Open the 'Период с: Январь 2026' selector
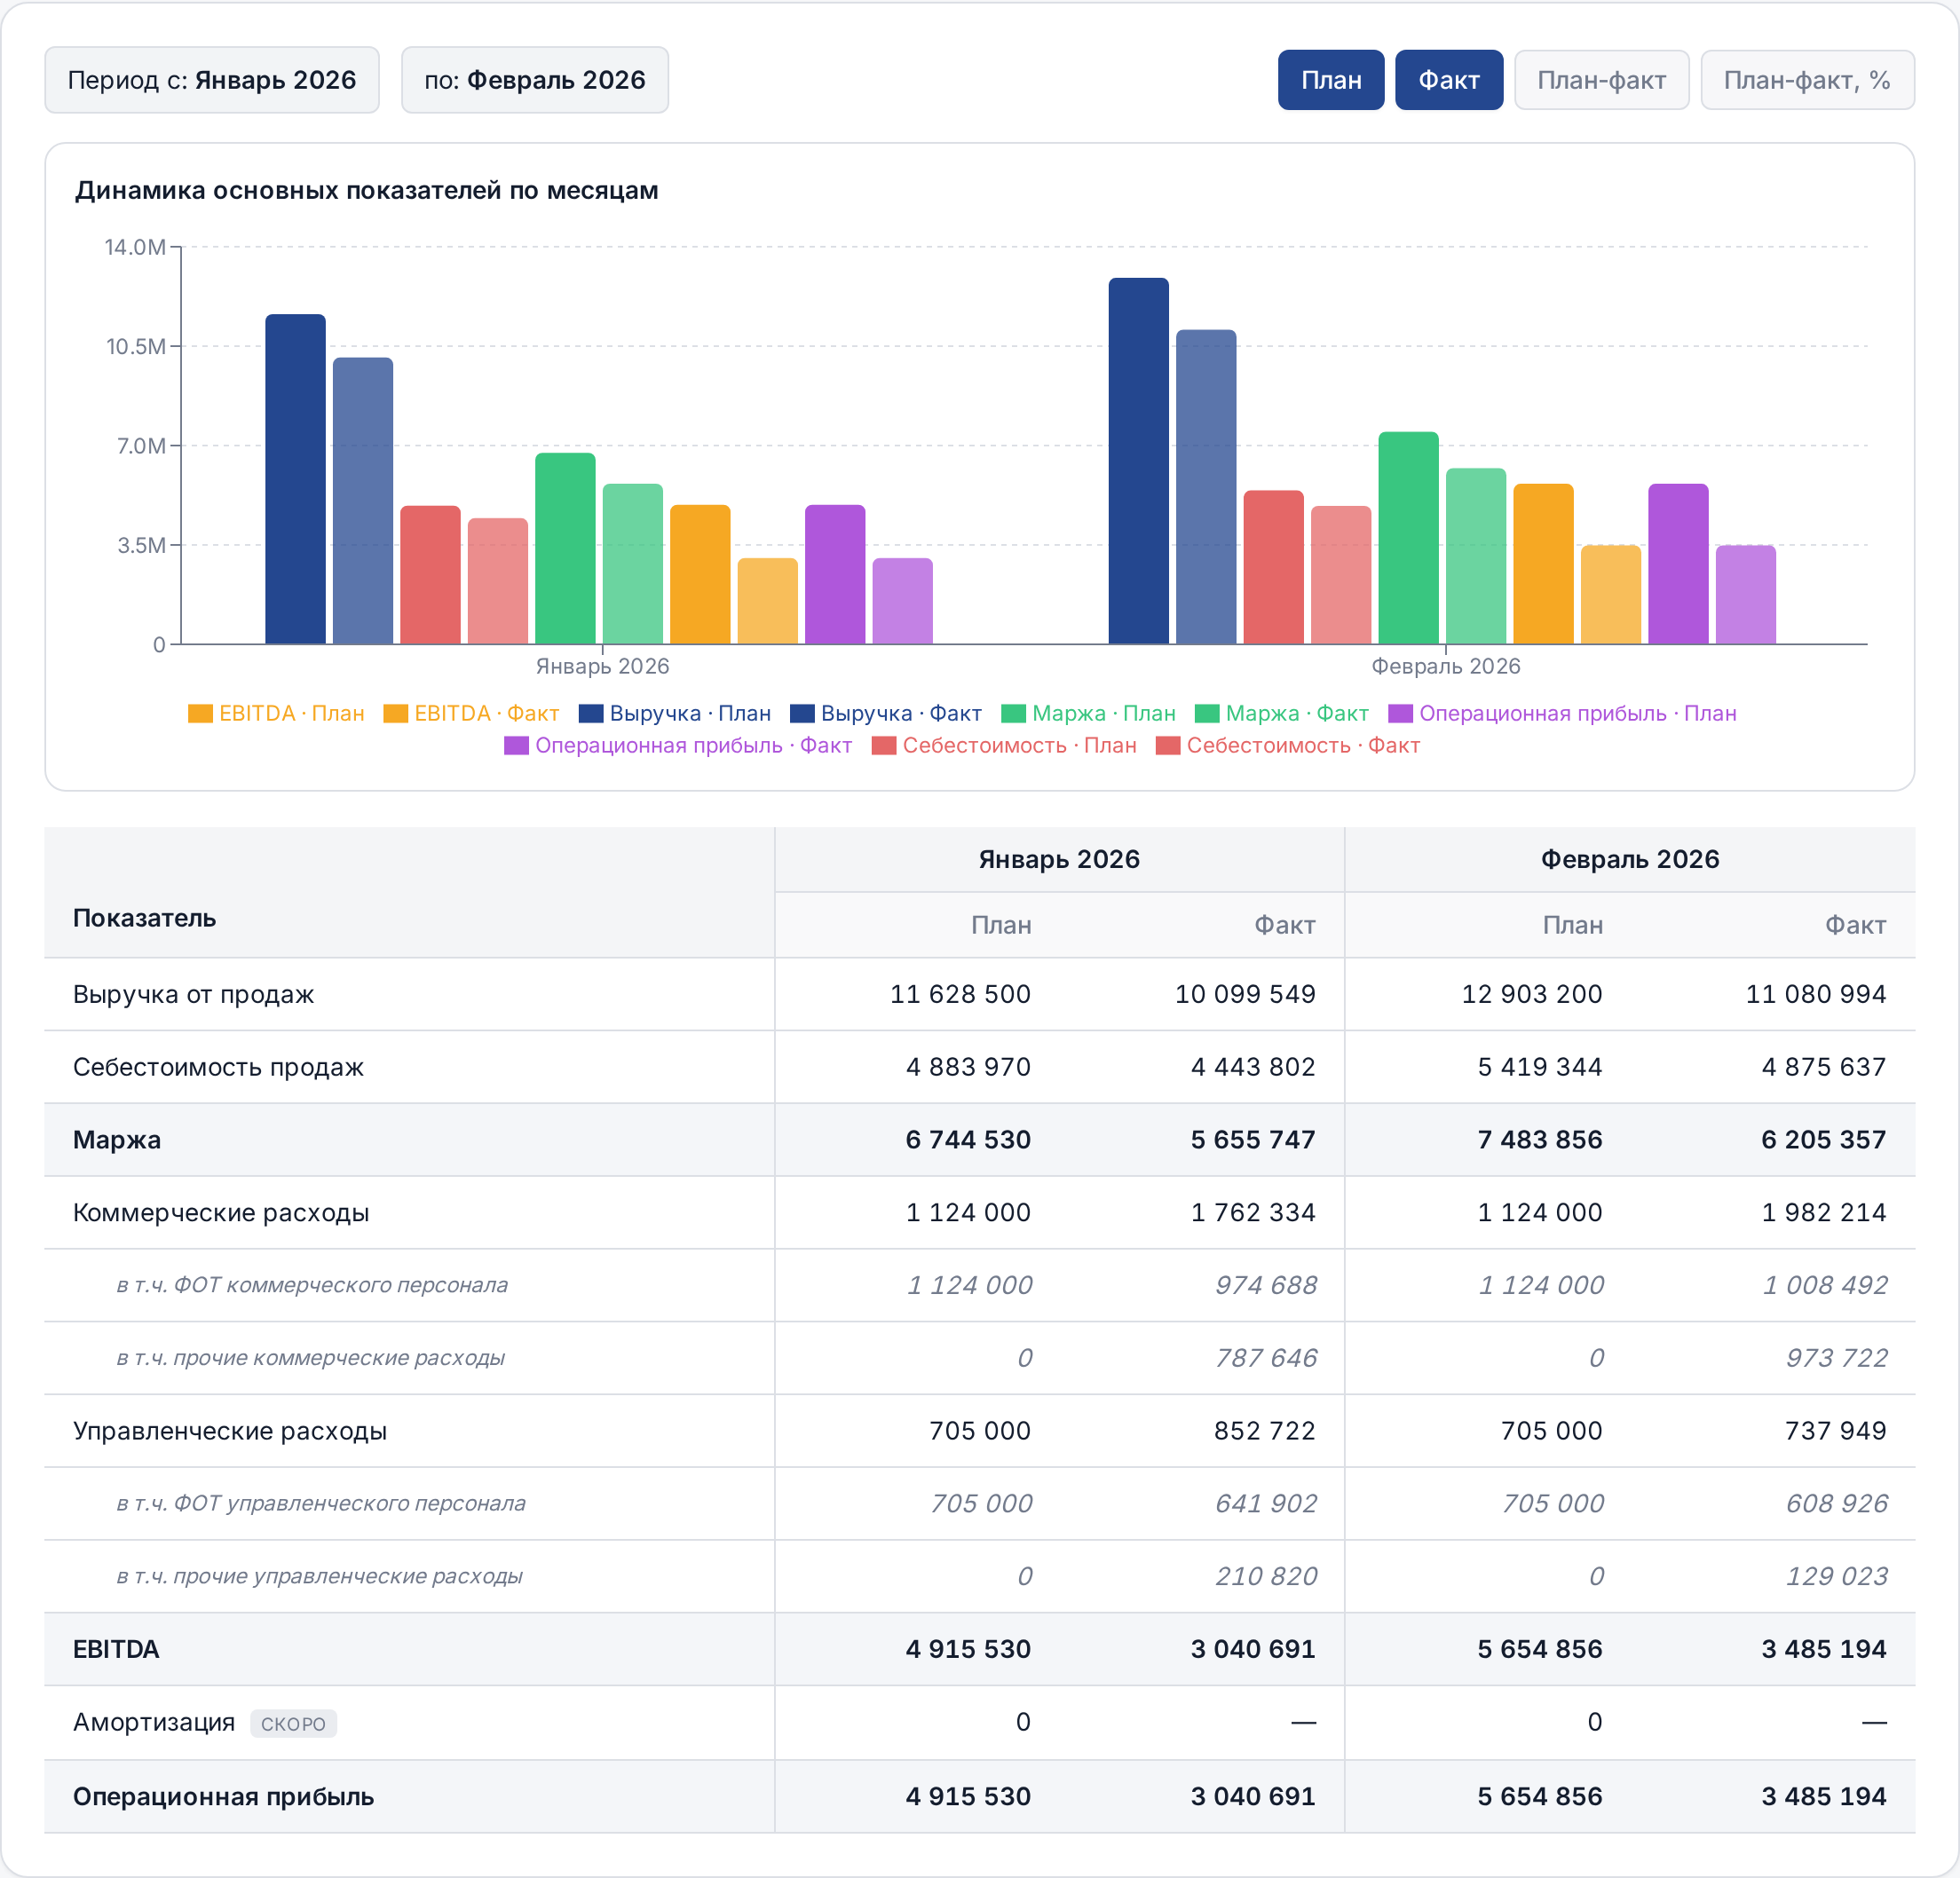The height and width of the screenshot is (1878, 1960). click(x=212, y=80)
